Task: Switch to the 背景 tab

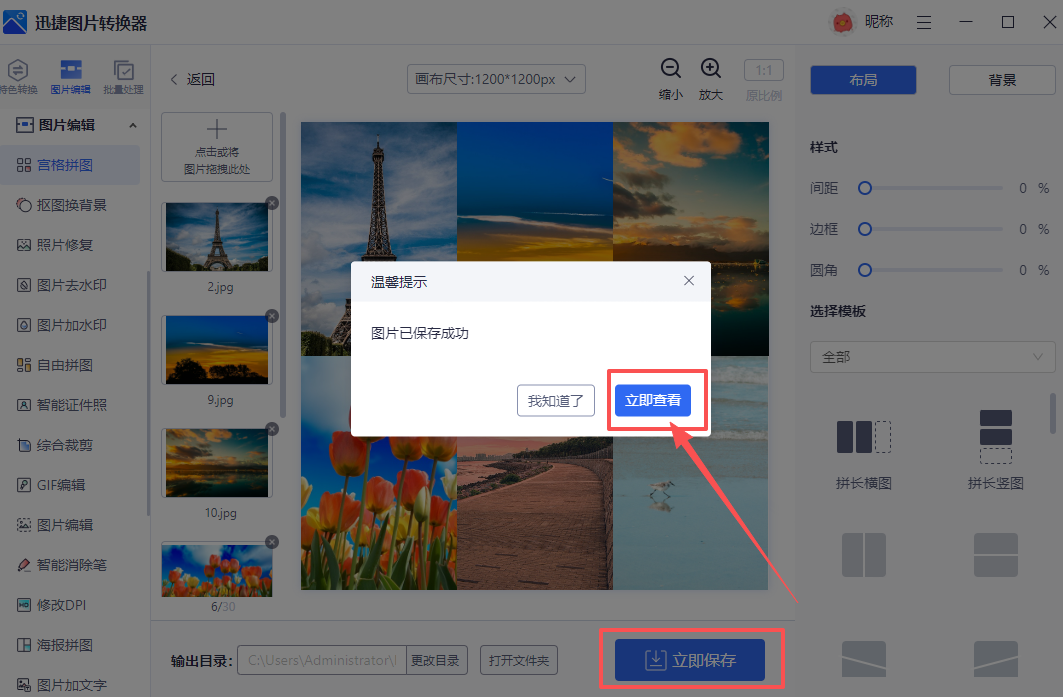Action: [x=1001, y=79]
